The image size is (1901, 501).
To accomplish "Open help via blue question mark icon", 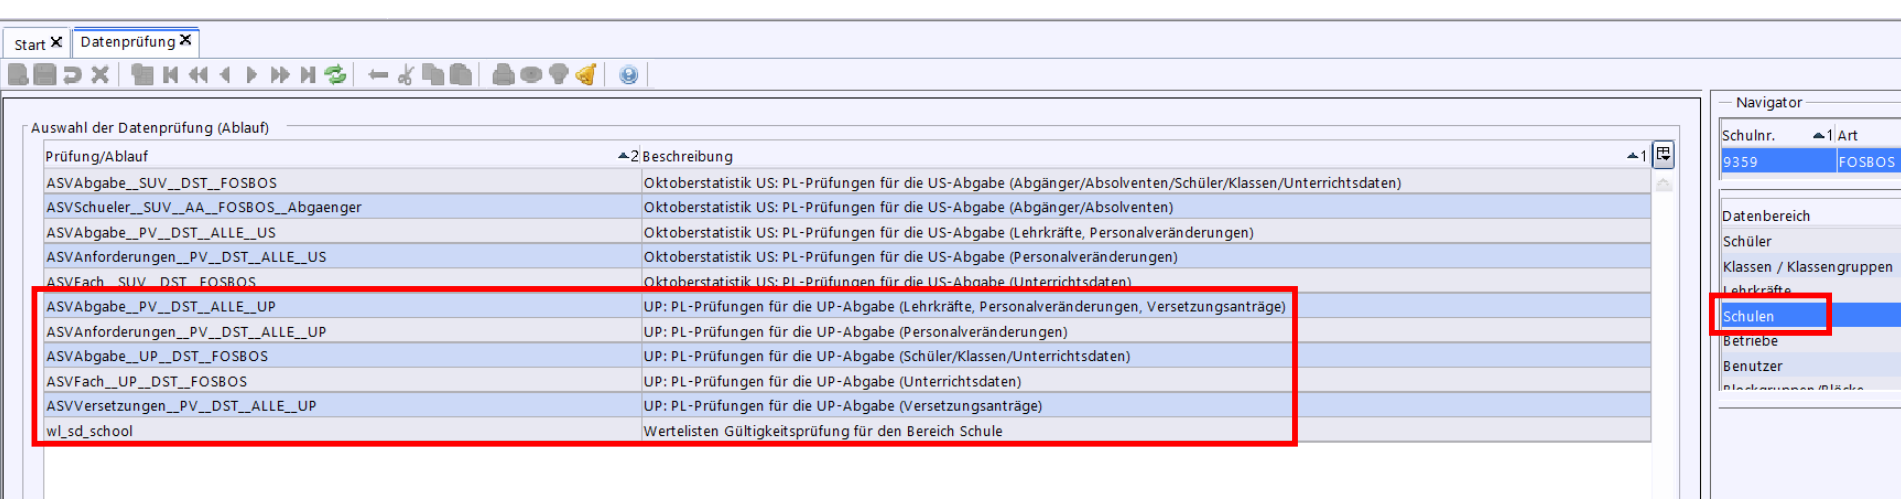I will coord(628,75).
